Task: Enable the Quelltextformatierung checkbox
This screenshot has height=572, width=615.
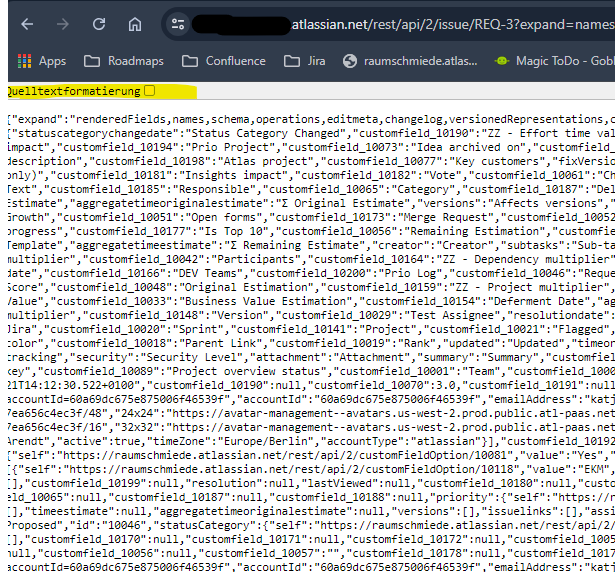Action: 149,91
